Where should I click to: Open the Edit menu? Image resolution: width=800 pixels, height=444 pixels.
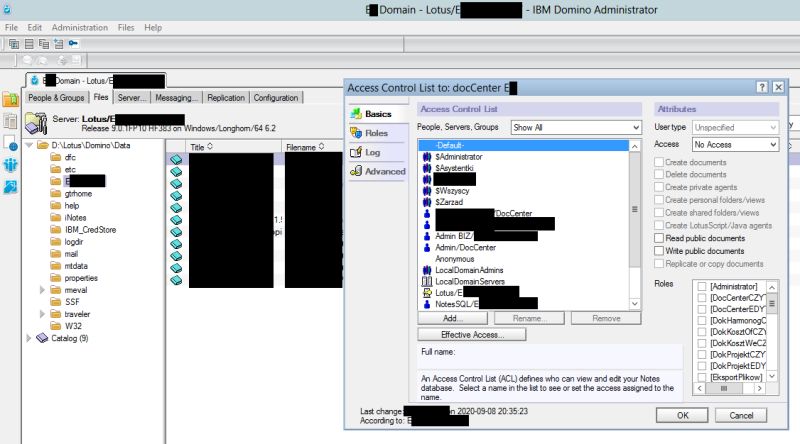click(x=35, y=28)
